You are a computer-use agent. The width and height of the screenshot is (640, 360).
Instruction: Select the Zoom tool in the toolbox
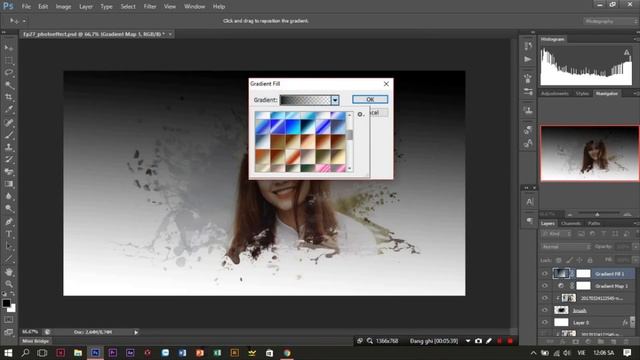9,284
